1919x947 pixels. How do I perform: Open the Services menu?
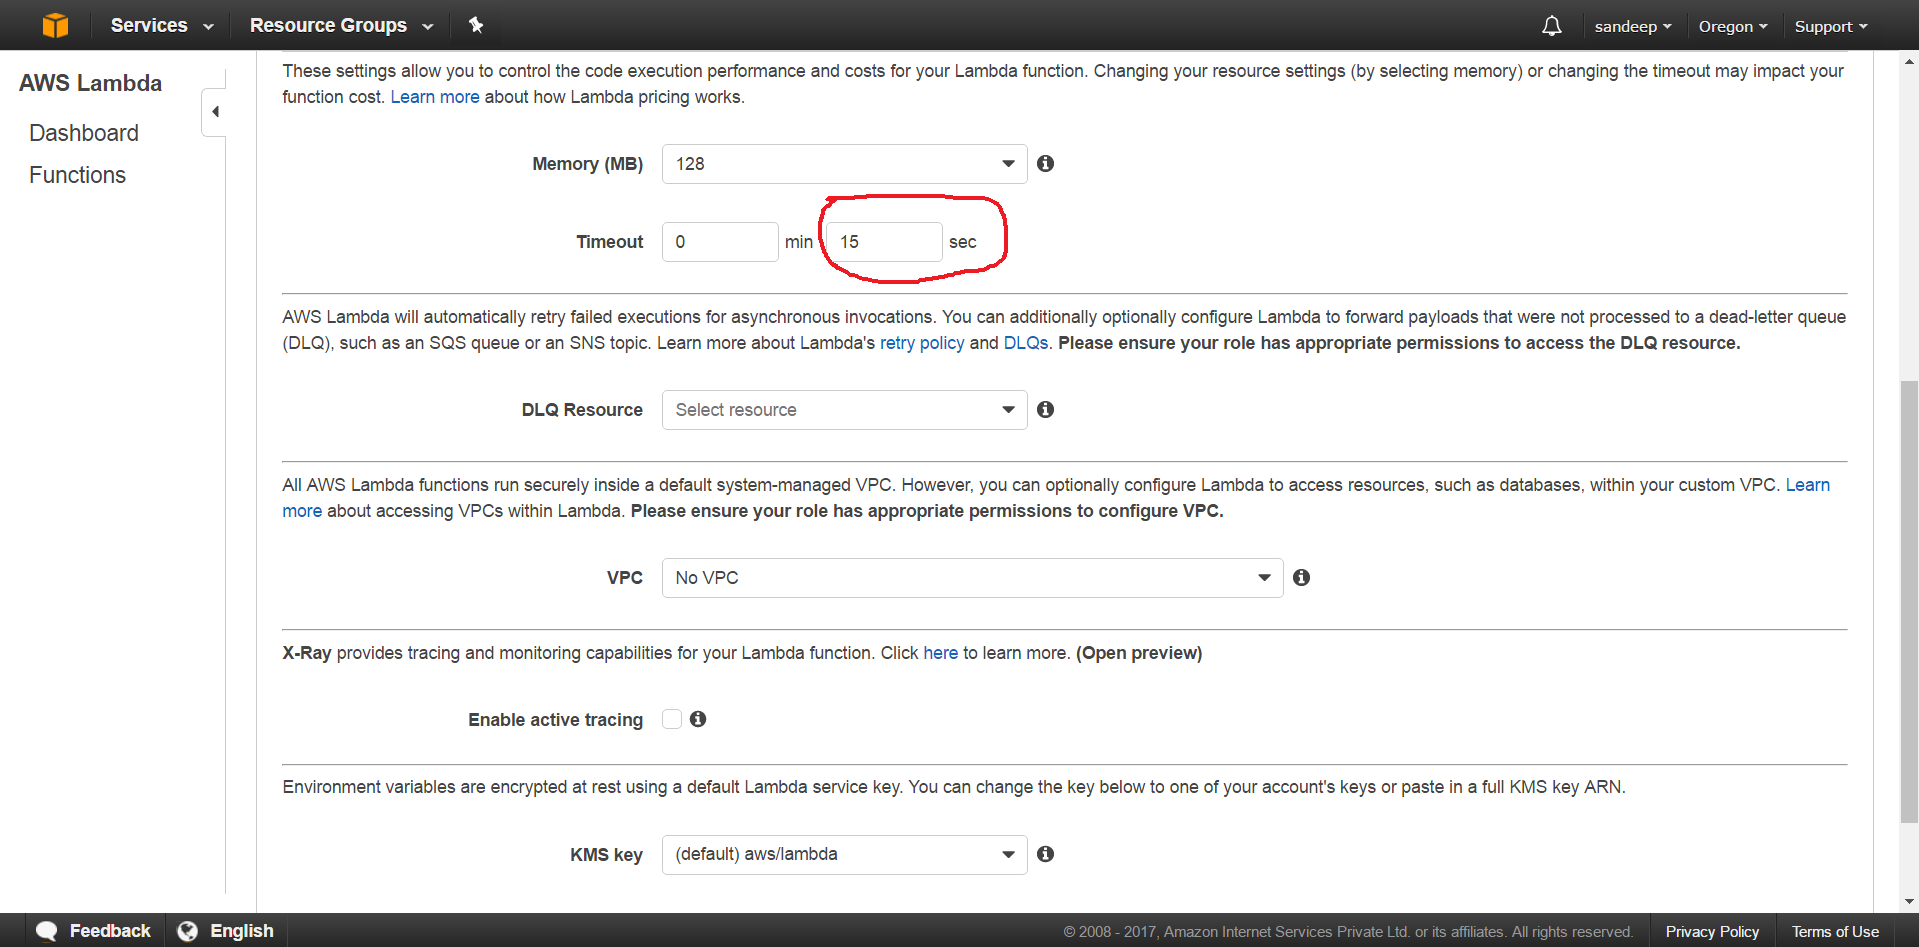pos(162,25)
